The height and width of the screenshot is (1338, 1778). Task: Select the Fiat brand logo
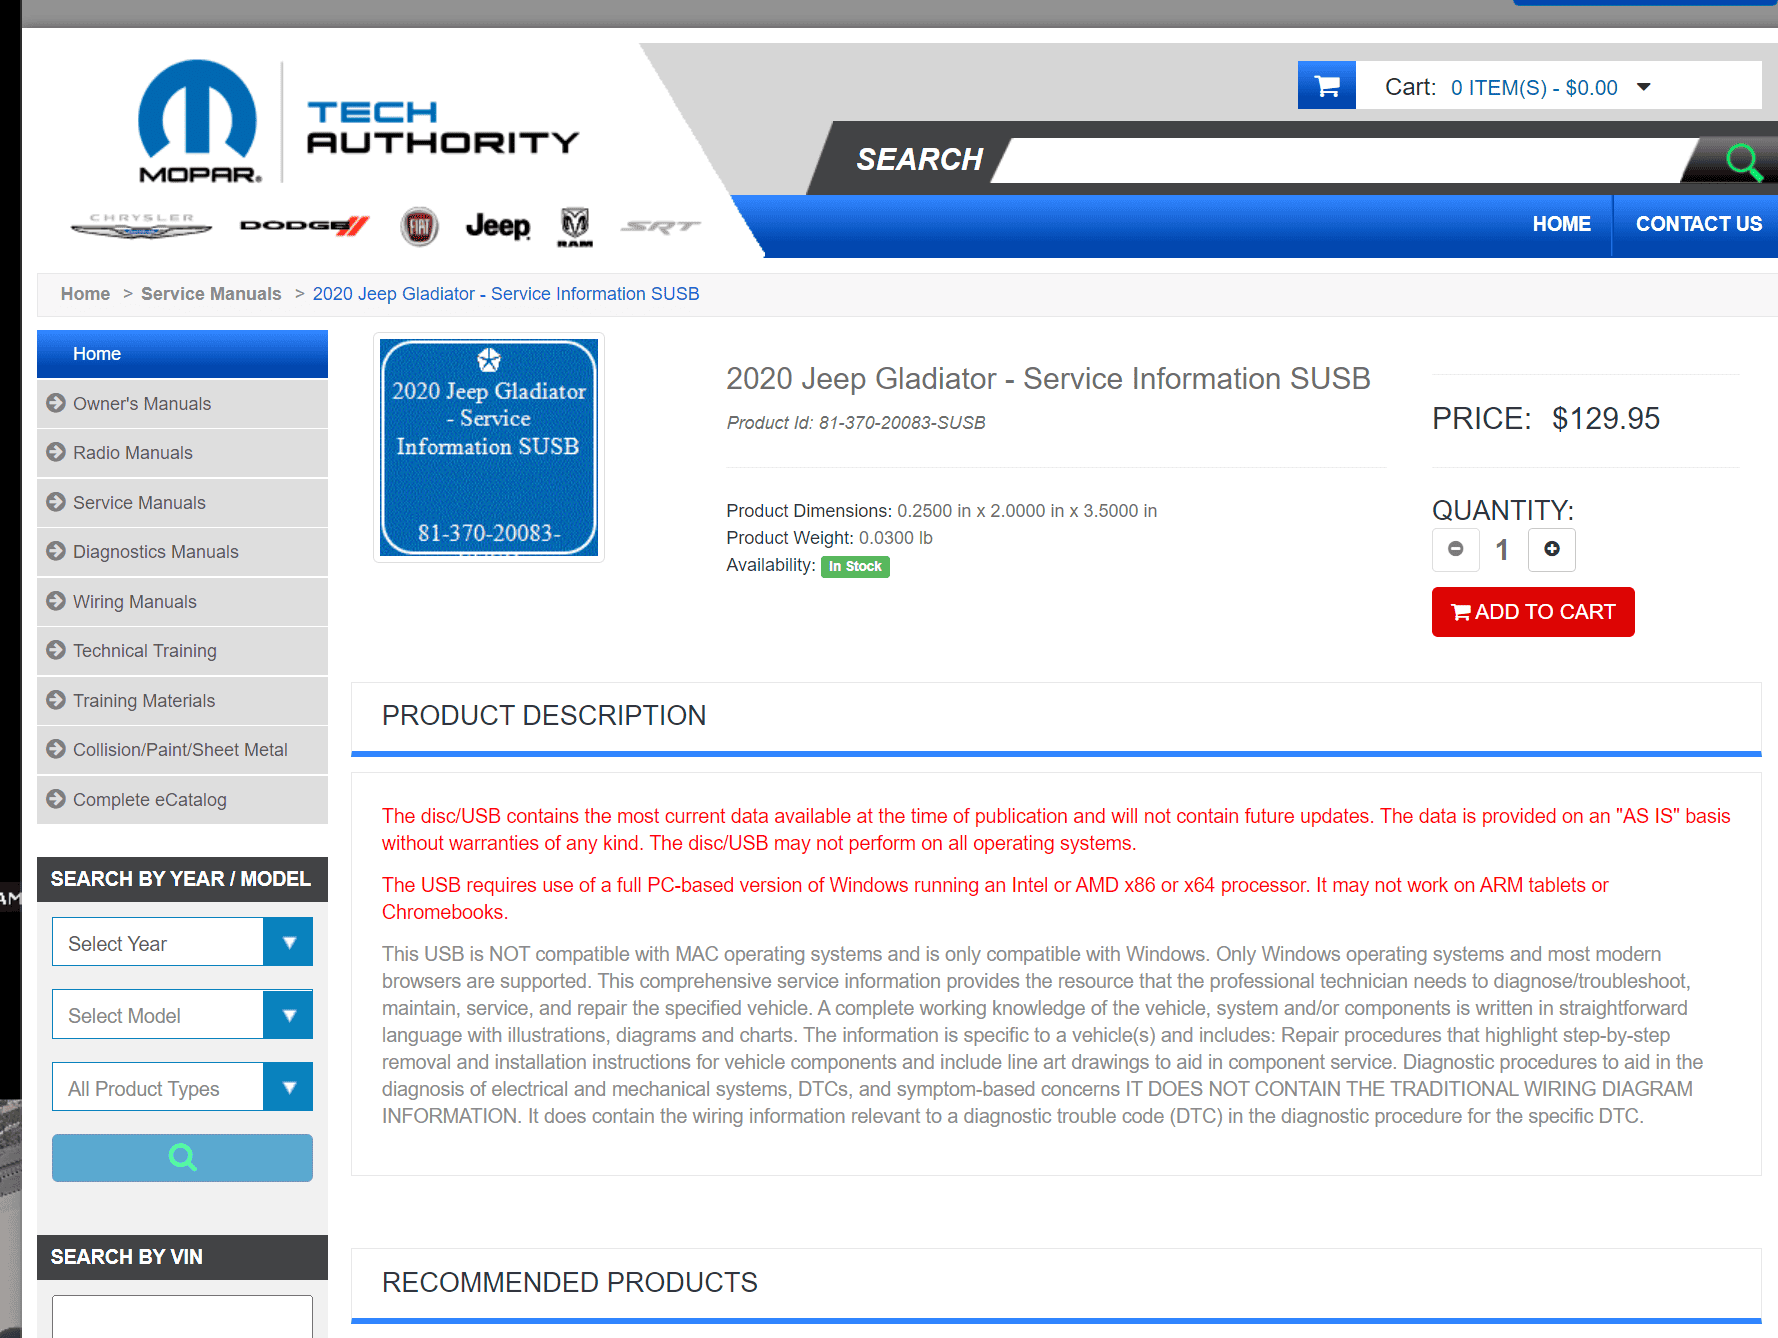point(420,226)
